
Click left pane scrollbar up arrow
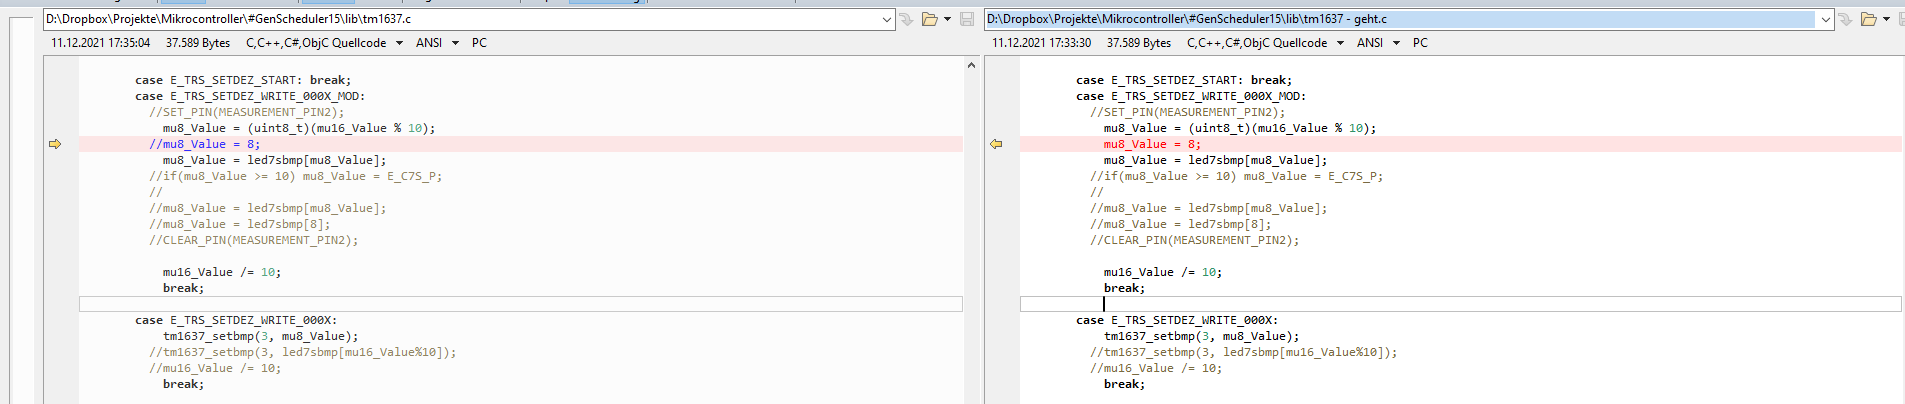click(x=971, y=65)
